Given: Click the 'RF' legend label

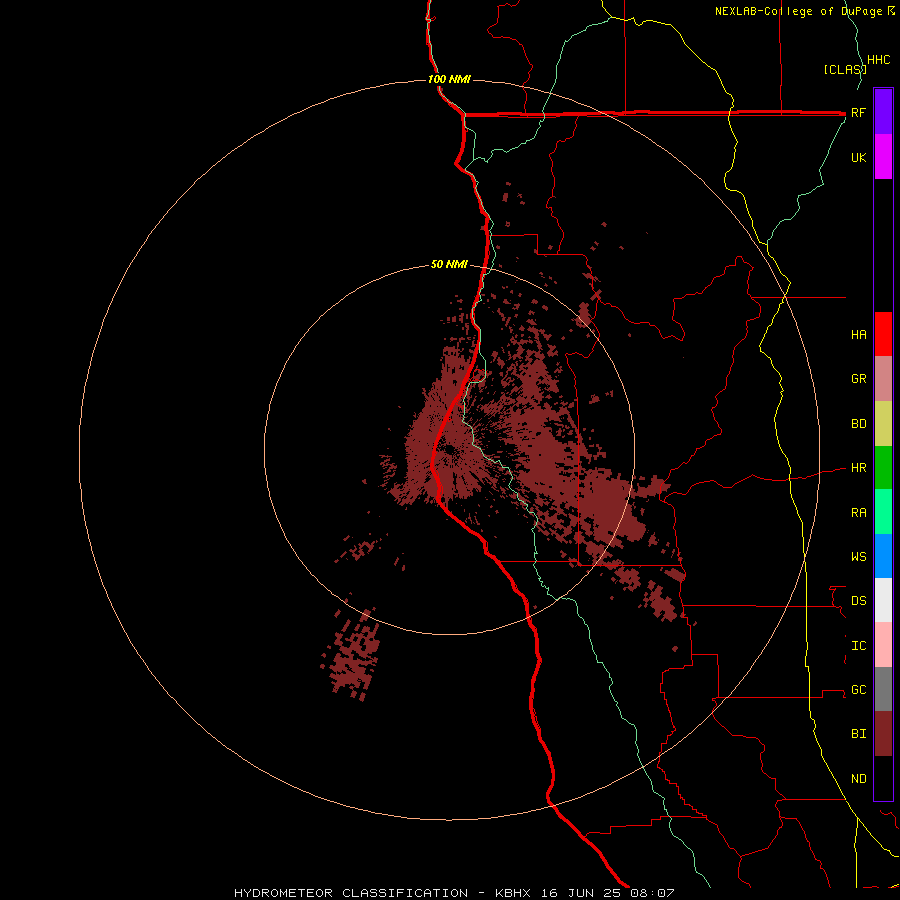Looking at the screenshot, I should pos(858,112).
